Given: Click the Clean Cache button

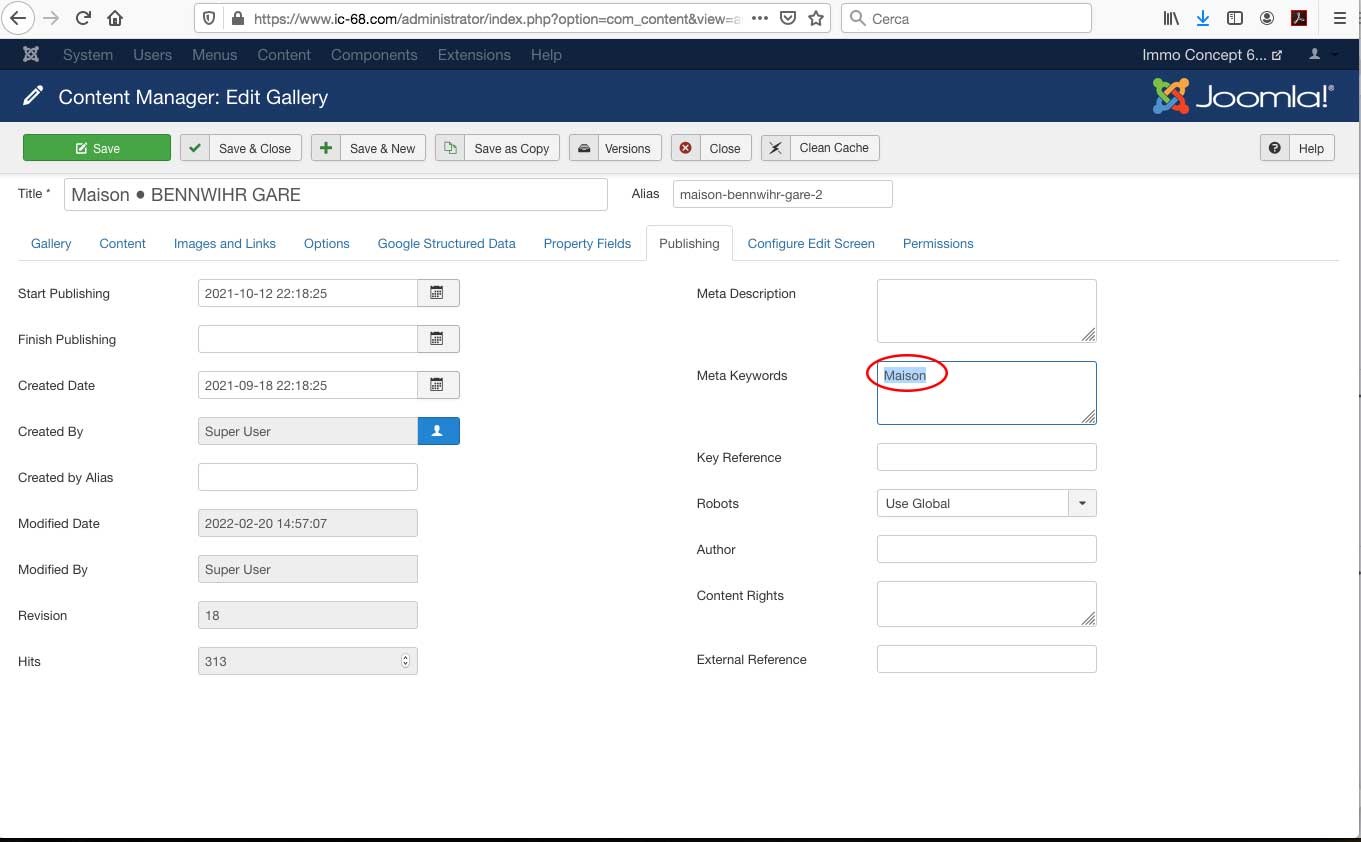Looking at the screenshot, I should (820, 148).
